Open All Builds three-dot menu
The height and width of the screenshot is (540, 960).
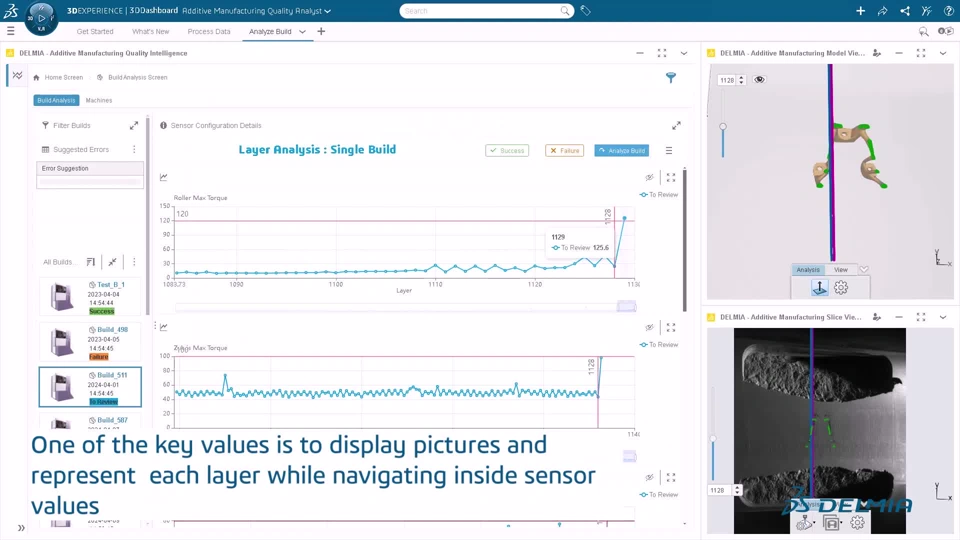[134, 262]
